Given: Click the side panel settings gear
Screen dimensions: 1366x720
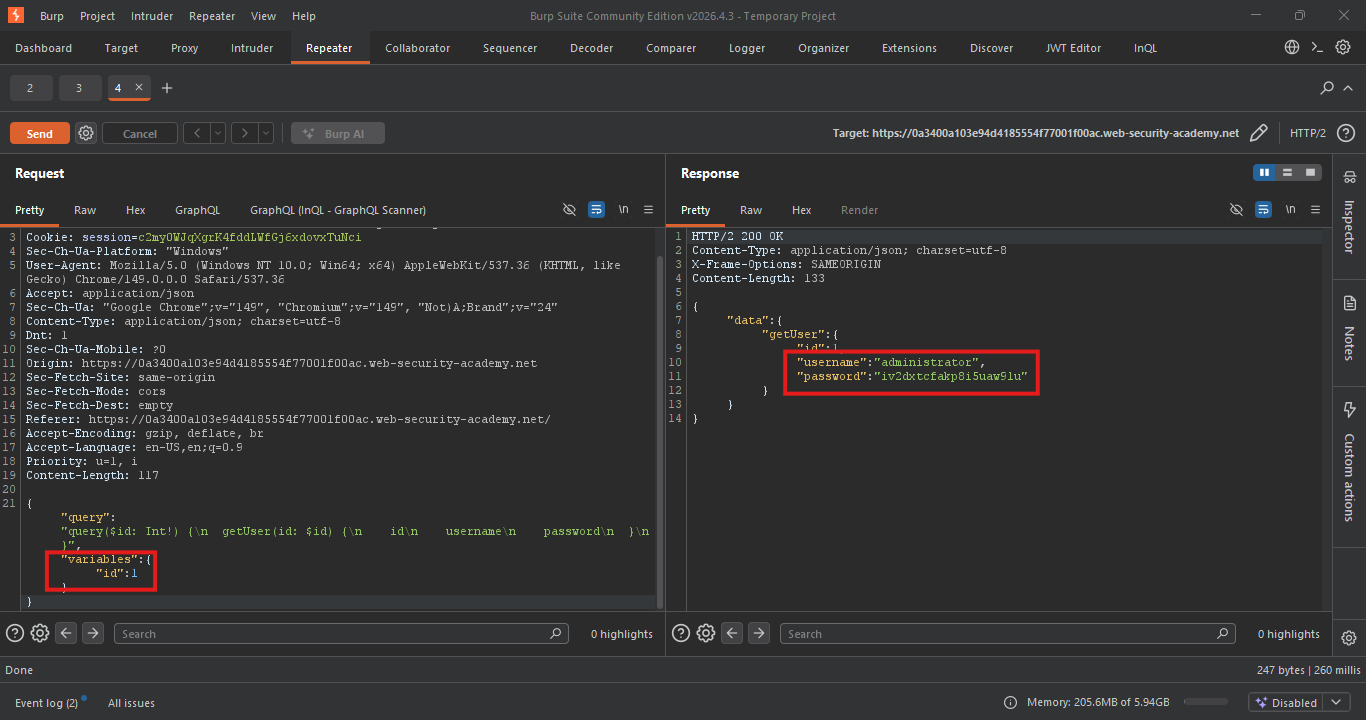Looking at the screenshot, I should (1349, 638).
